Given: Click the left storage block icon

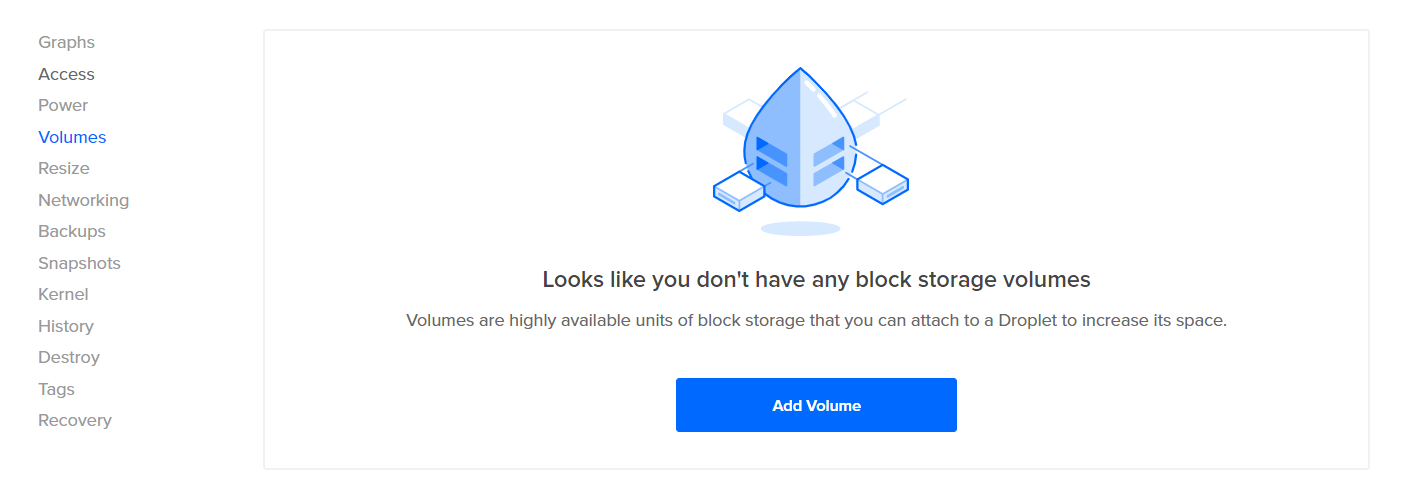Looking at the screenshot, I should pyautogui.click(x=738, y=189).
